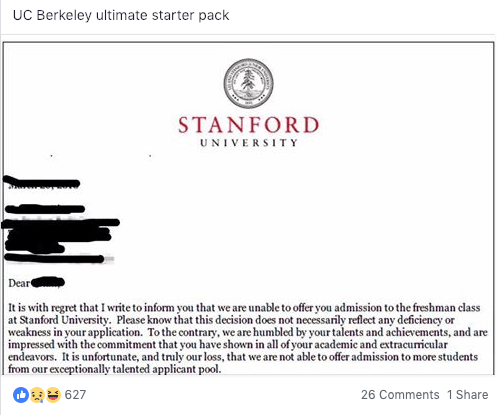Click the sentence beginning "Please know that this decision"
The width and height of the screenshot is (498, 415).
[231, 326]
